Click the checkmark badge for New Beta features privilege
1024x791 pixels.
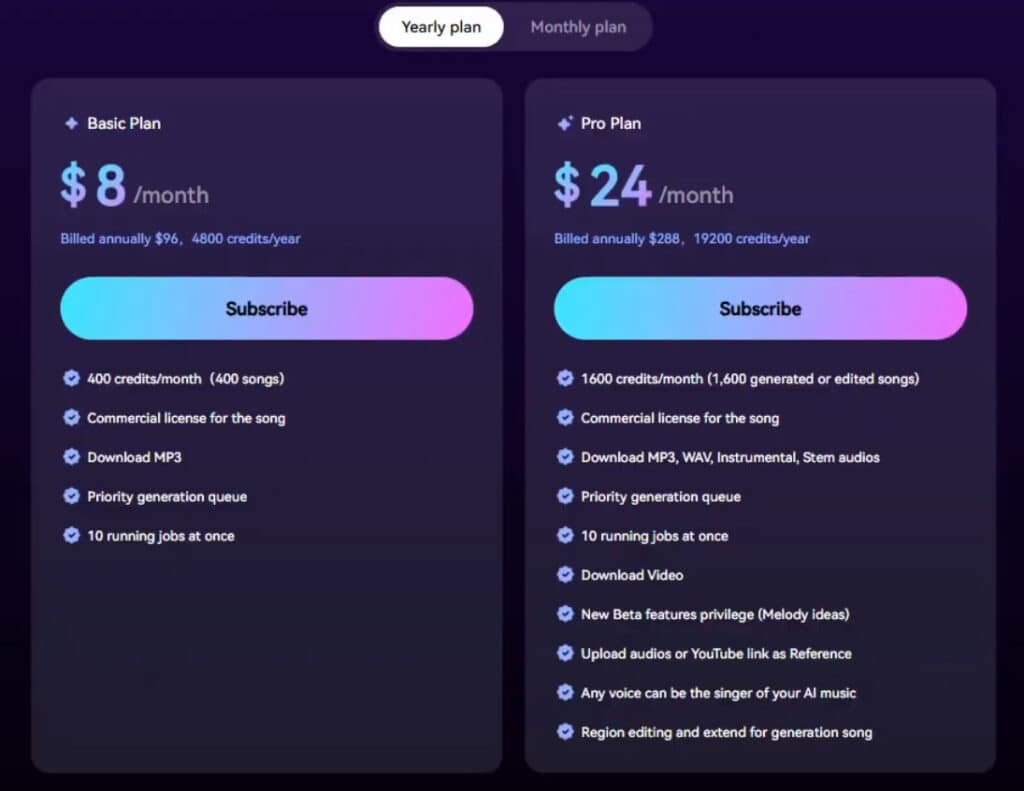coord(565,614)
